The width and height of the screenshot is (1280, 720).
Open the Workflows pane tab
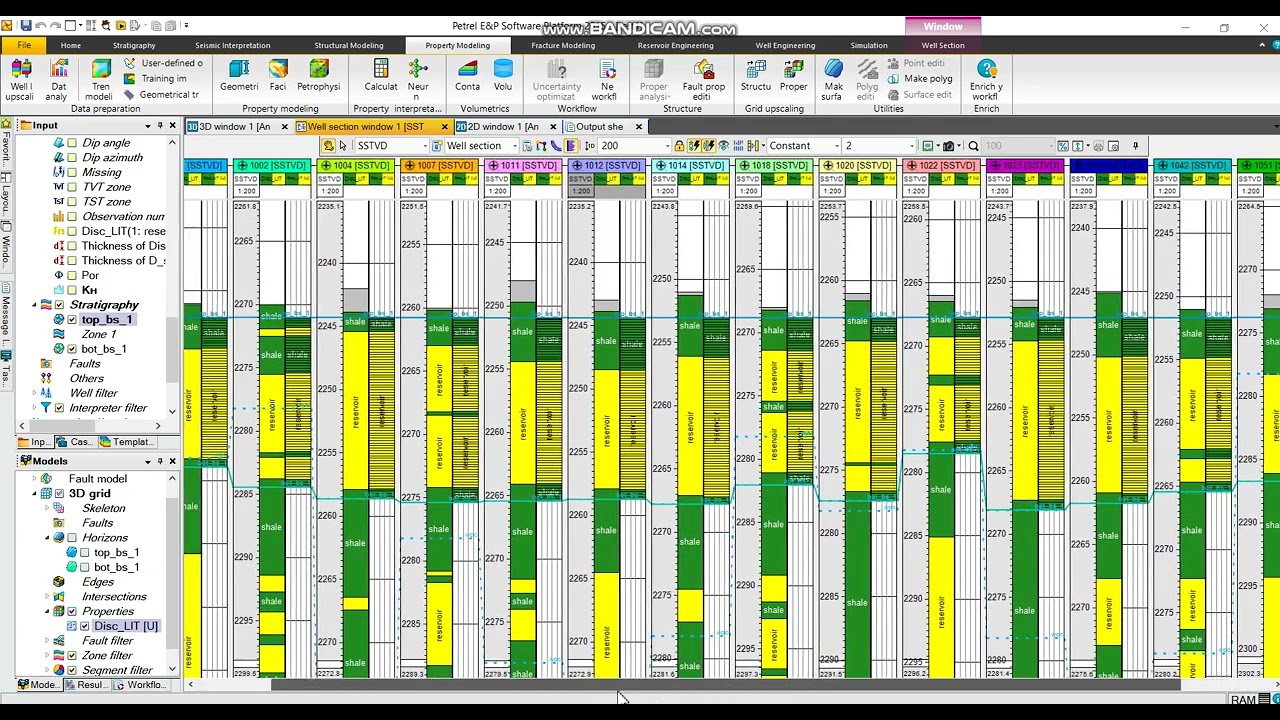coord(139,685)
